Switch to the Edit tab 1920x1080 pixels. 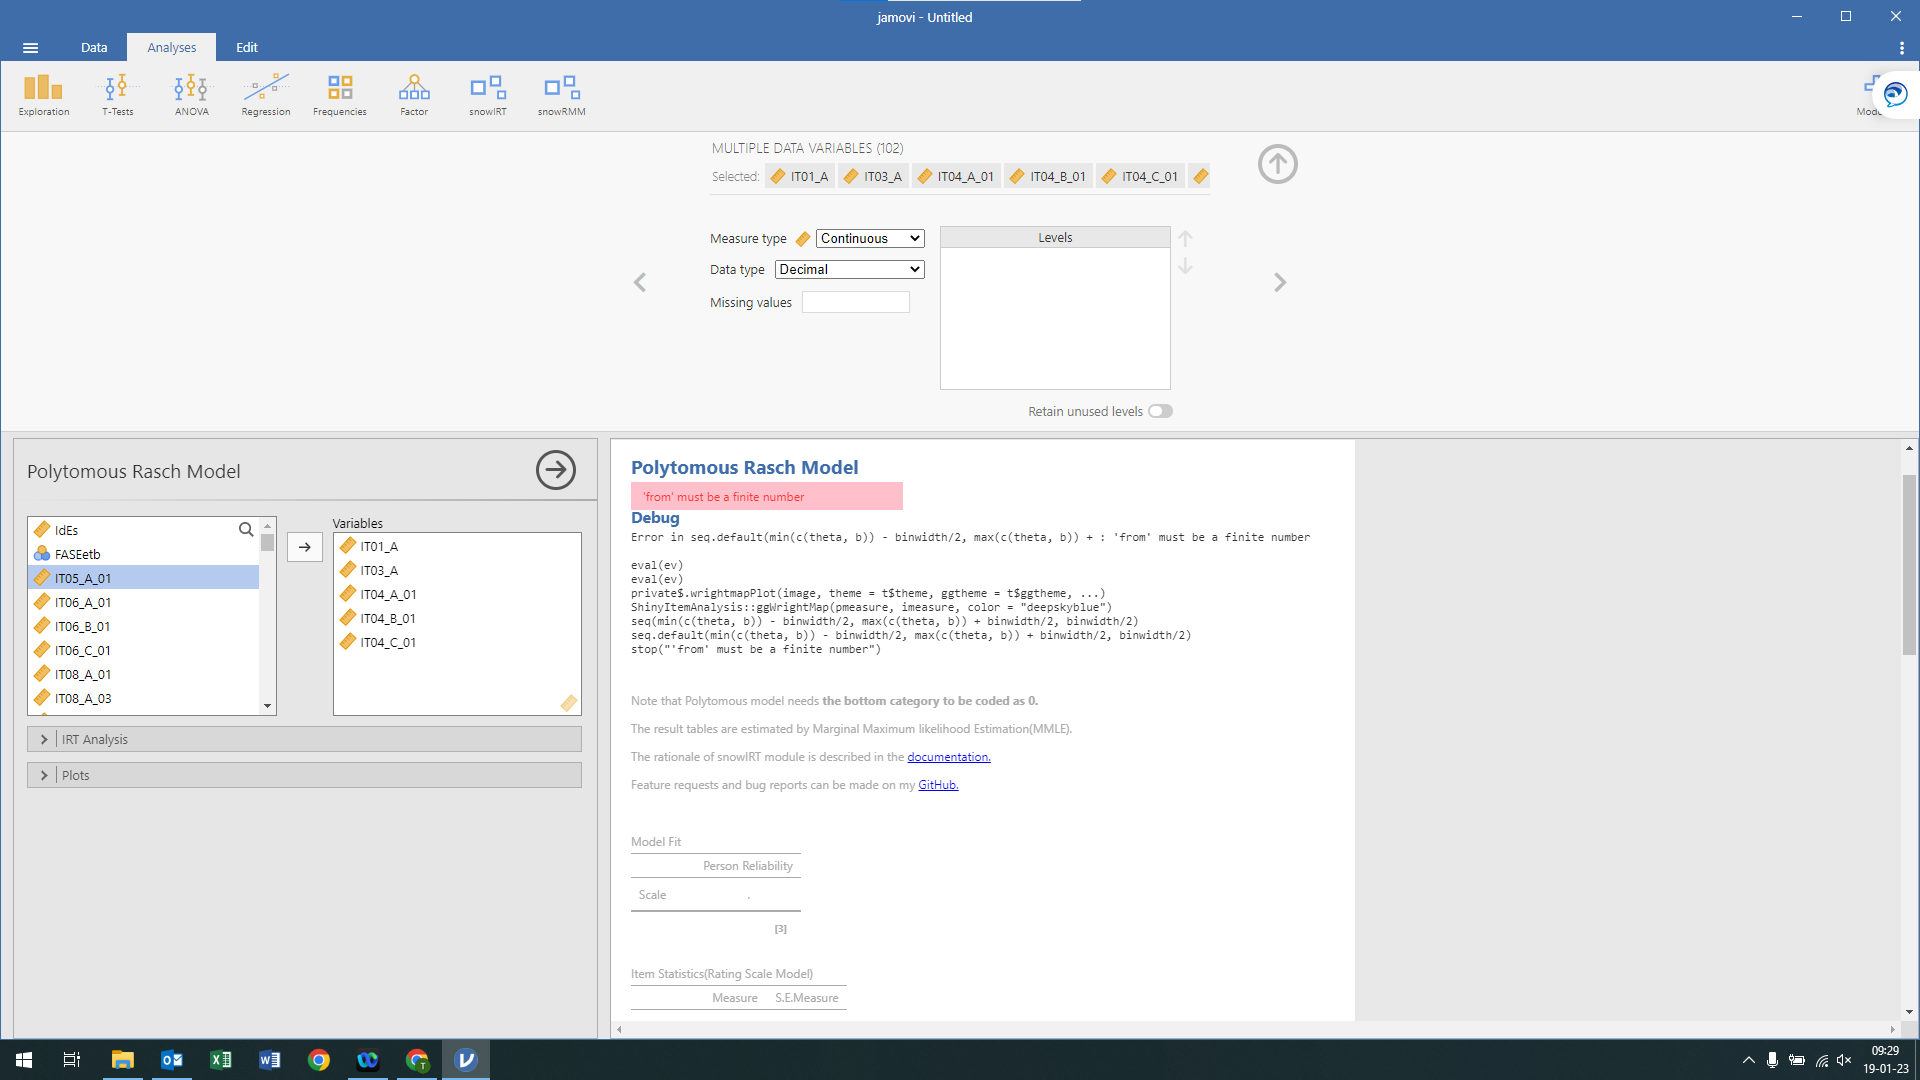[248, 47]
